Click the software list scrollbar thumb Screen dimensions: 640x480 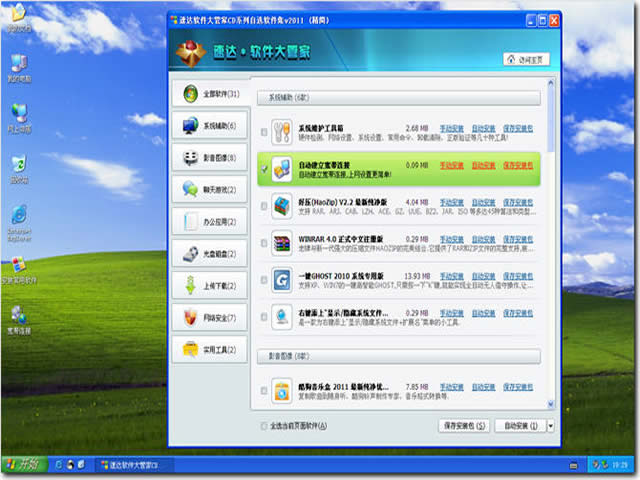(x=551, y=118)
